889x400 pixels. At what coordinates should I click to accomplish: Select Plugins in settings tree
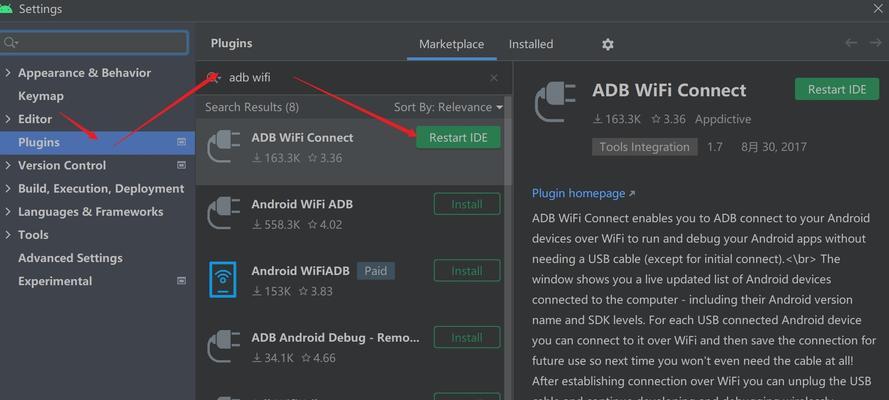click(98, 142)
